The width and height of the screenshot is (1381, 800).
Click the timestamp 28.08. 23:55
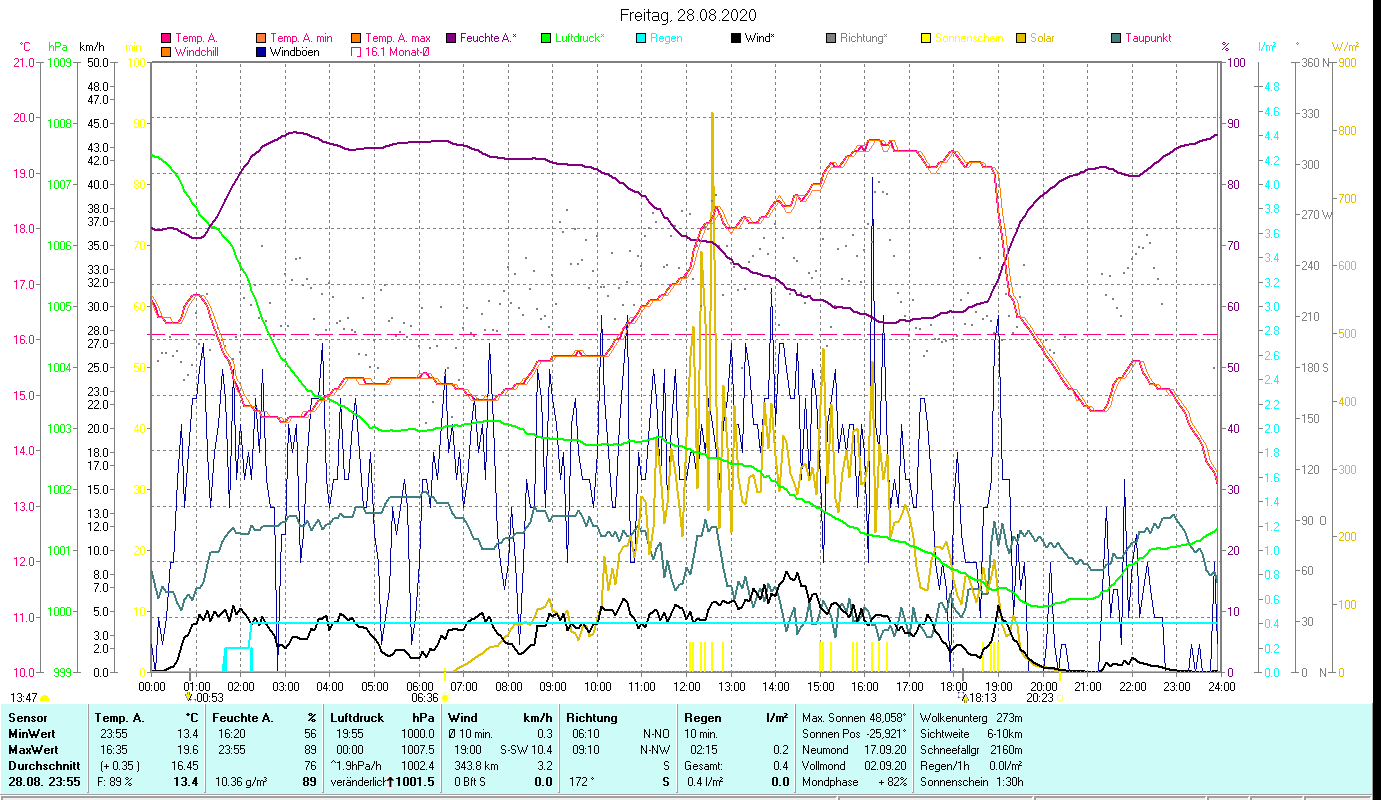click(x=45, y=782)
